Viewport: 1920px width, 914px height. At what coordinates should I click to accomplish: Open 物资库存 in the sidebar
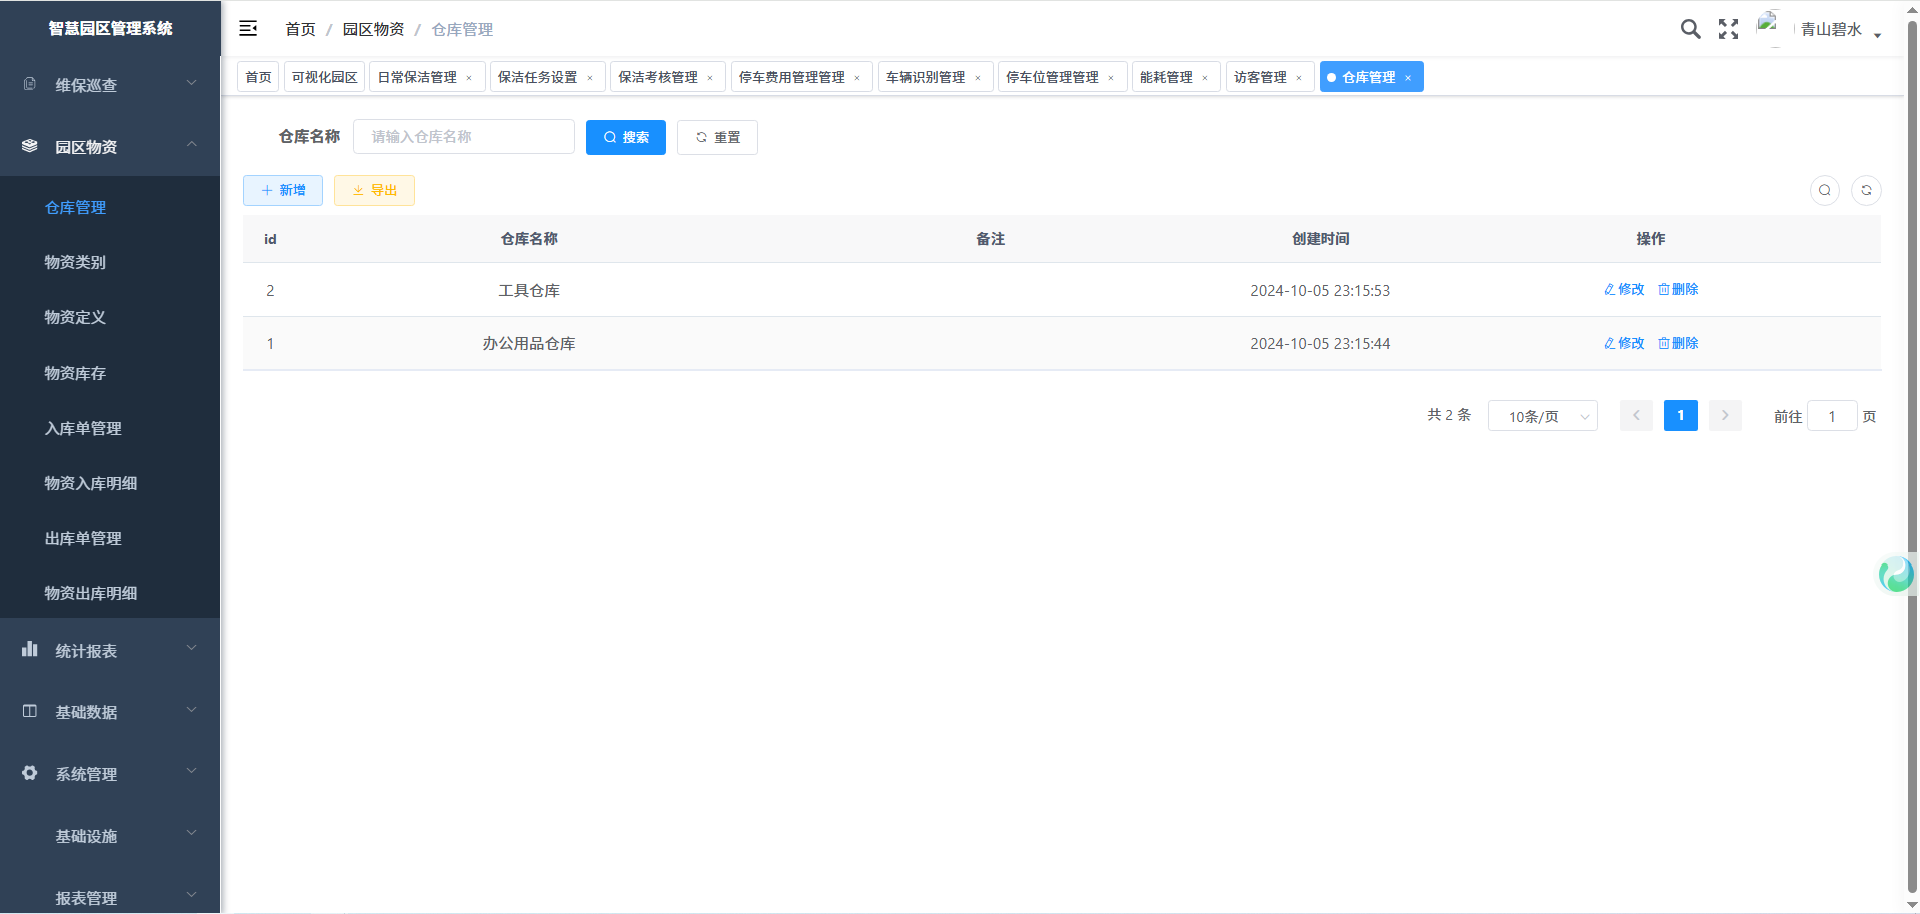(75, 373)
